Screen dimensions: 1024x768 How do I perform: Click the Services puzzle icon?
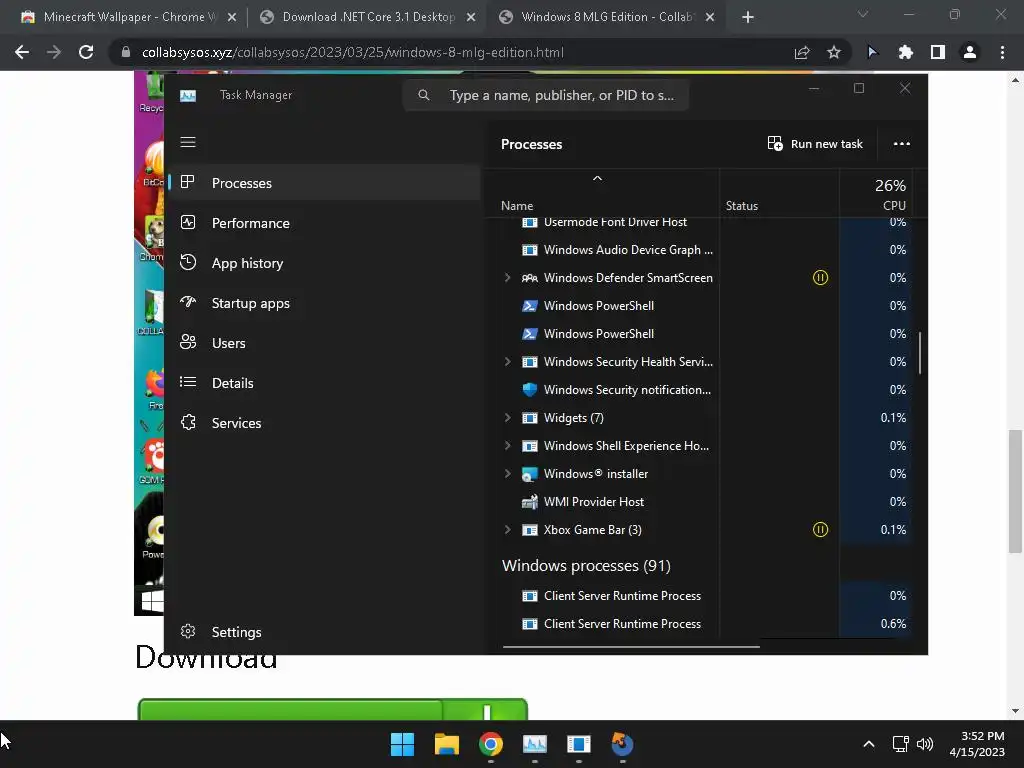[x=188, y=423]
